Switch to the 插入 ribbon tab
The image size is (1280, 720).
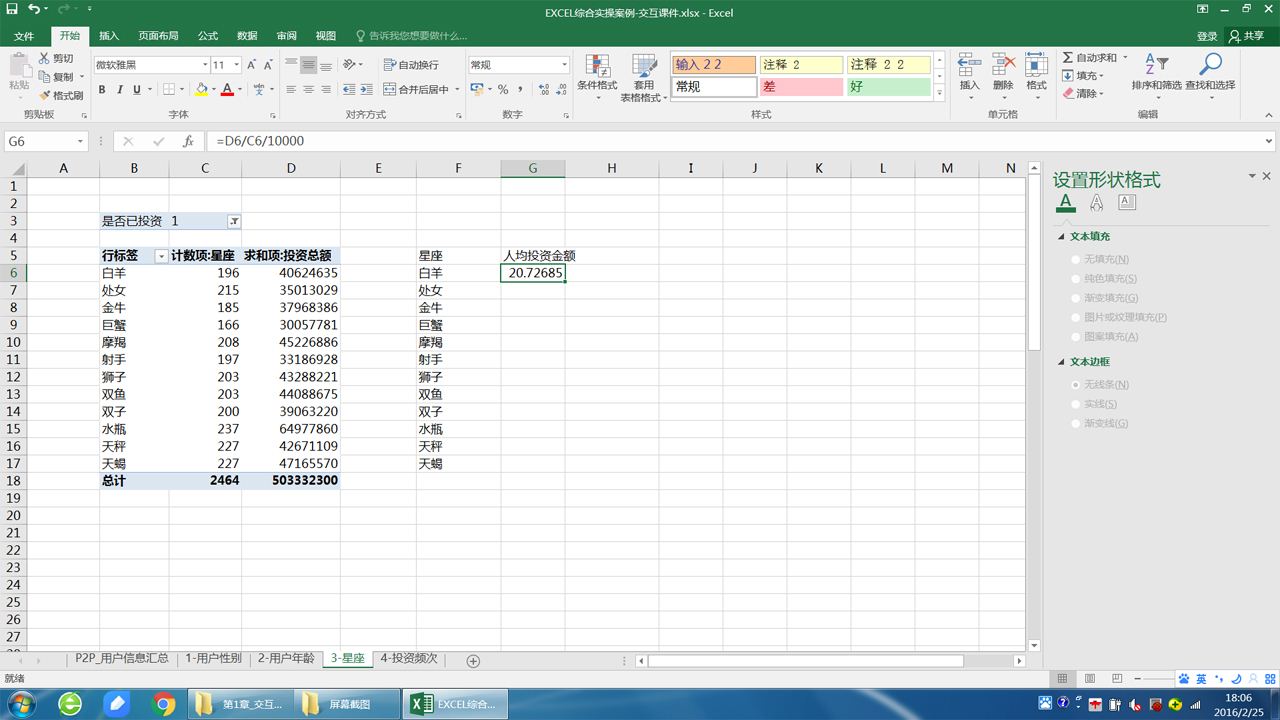[x=108, y=36]
